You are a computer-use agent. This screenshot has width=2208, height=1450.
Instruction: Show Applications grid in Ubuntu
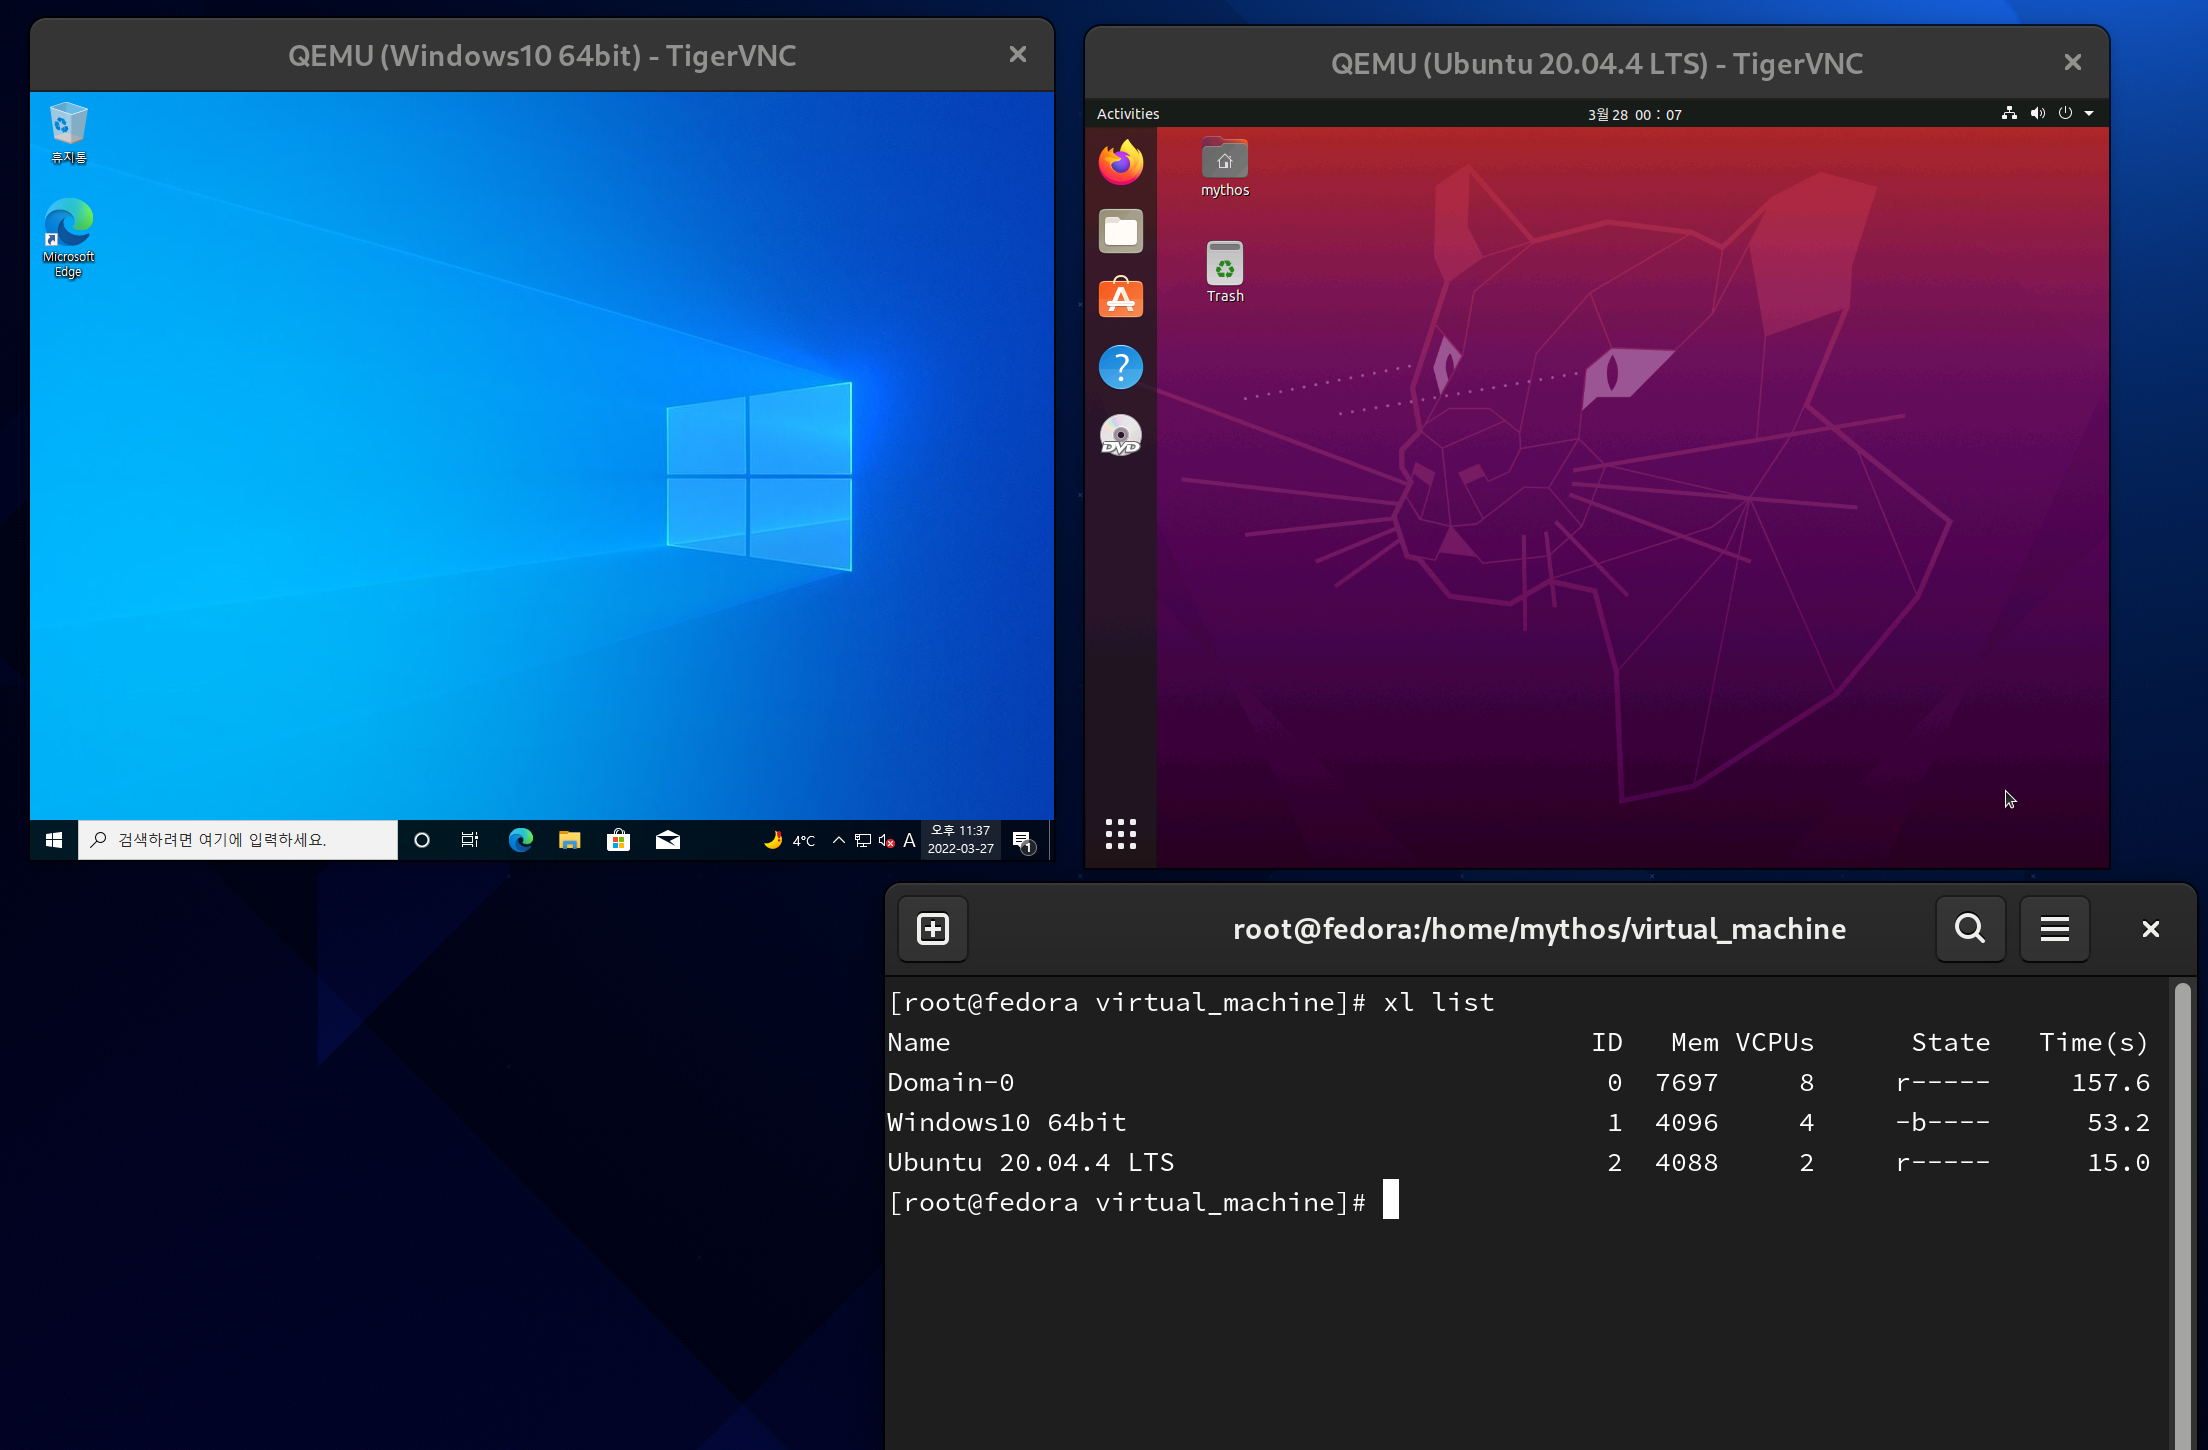[1121, 833]
